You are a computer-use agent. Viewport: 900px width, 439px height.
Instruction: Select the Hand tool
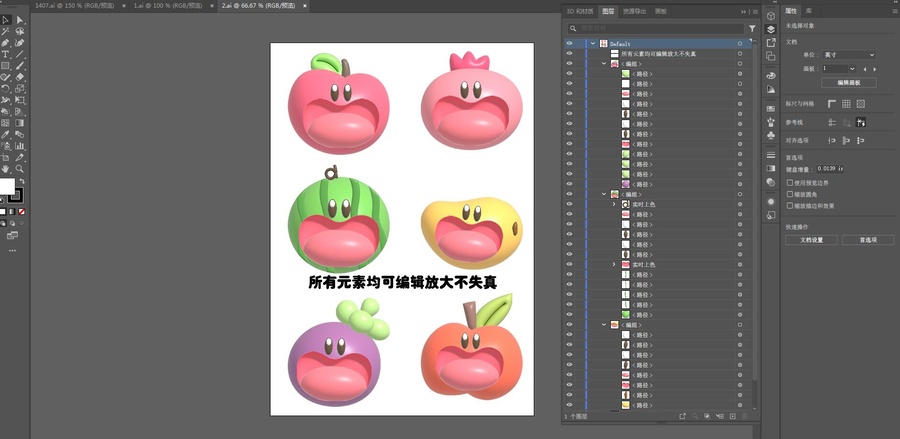5,169
